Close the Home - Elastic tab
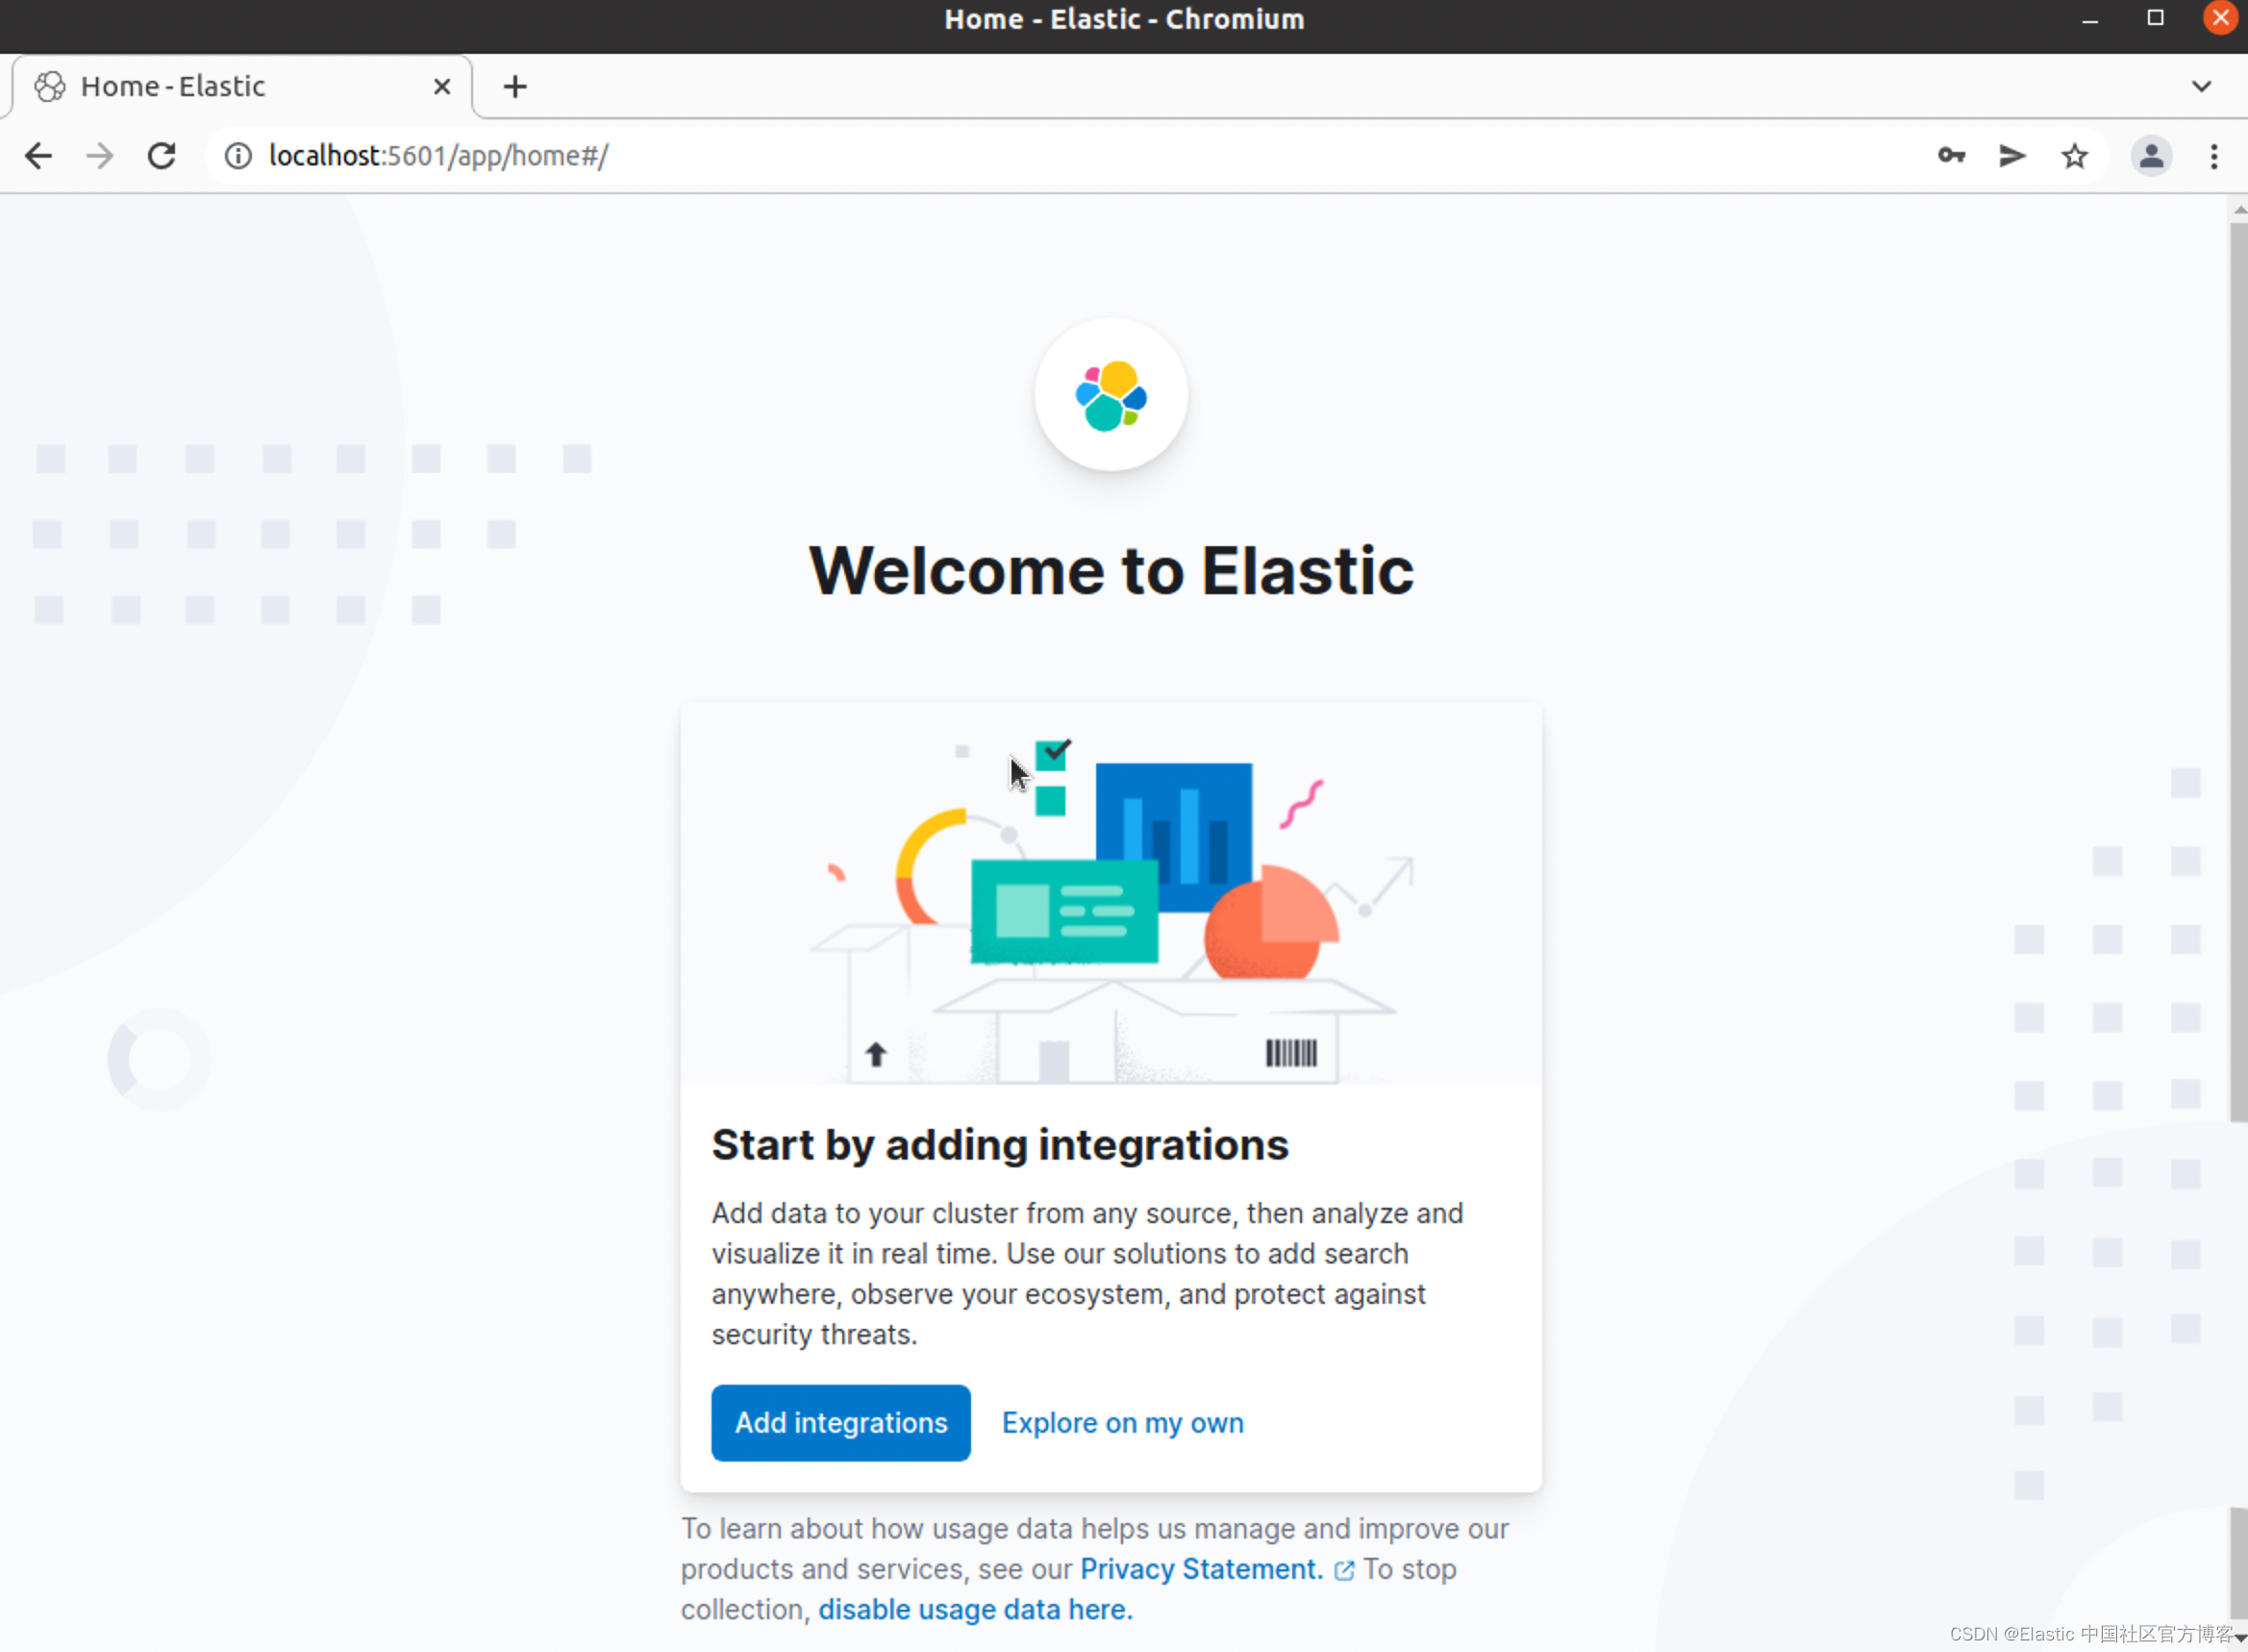 tap(441, 87)
